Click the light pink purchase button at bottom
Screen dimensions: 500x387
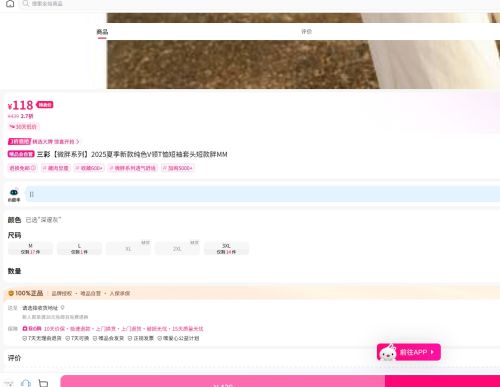[x=223, y=381]
